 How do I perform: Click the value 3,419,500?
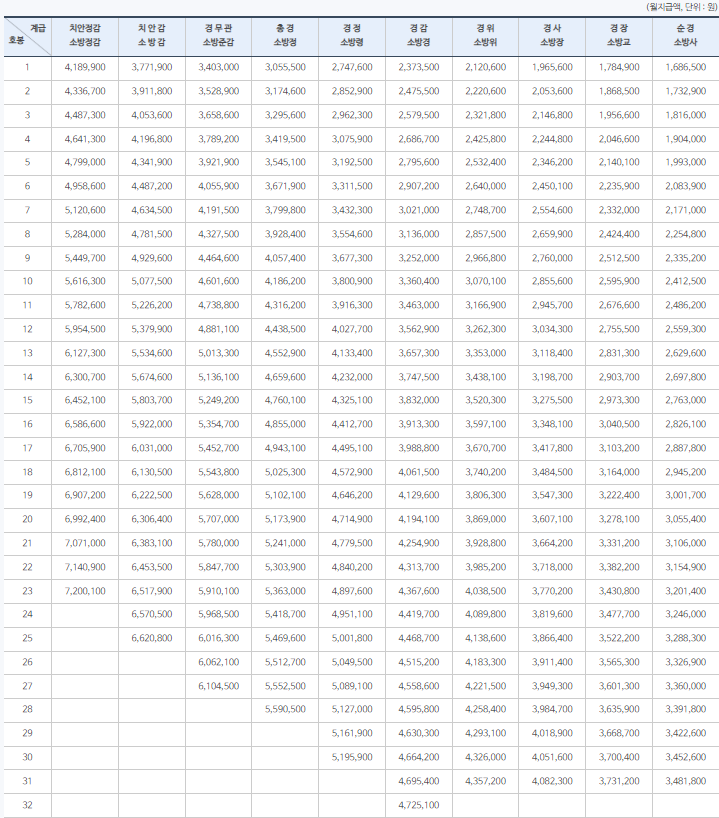pos(285,139)
